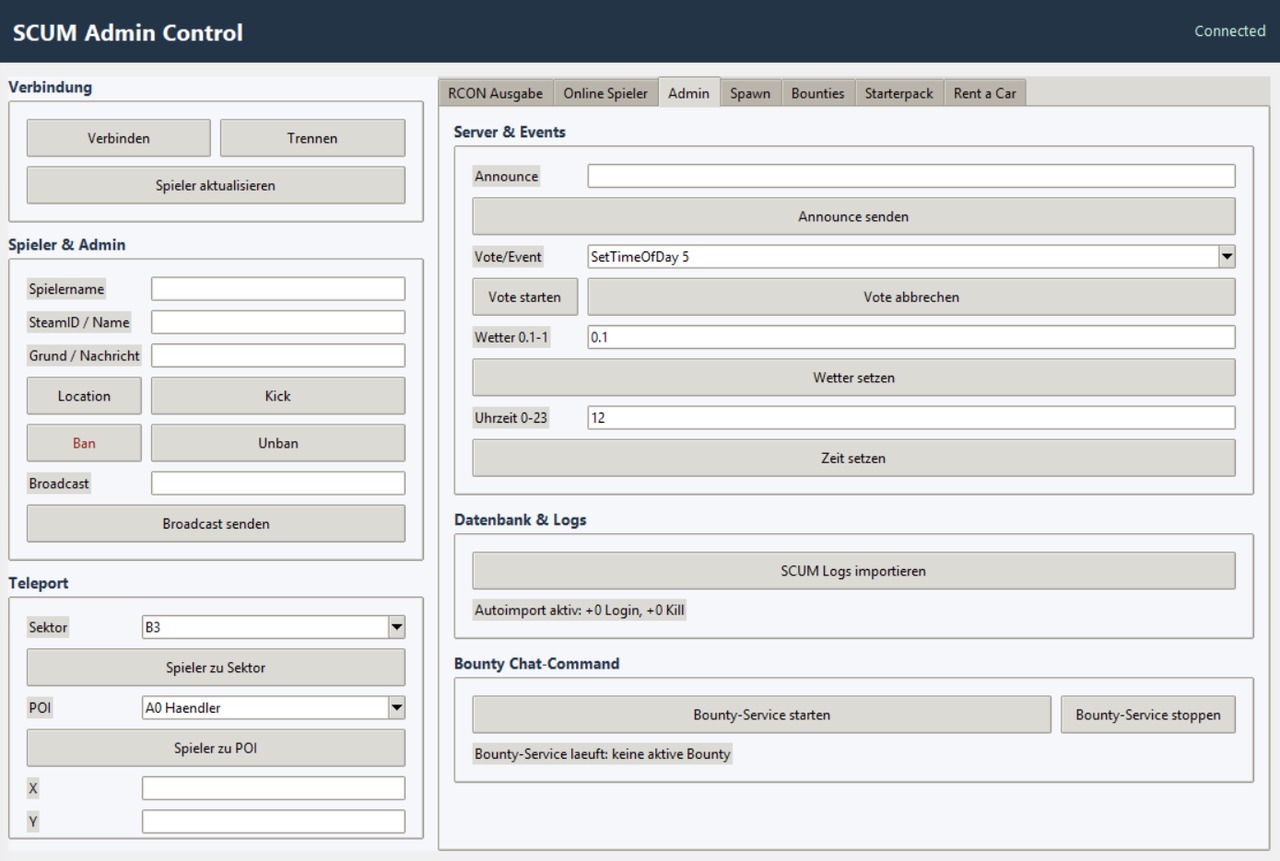The image size is (1280, 861).
Task: Click the Connected status text
Action: click(1230, 31)
